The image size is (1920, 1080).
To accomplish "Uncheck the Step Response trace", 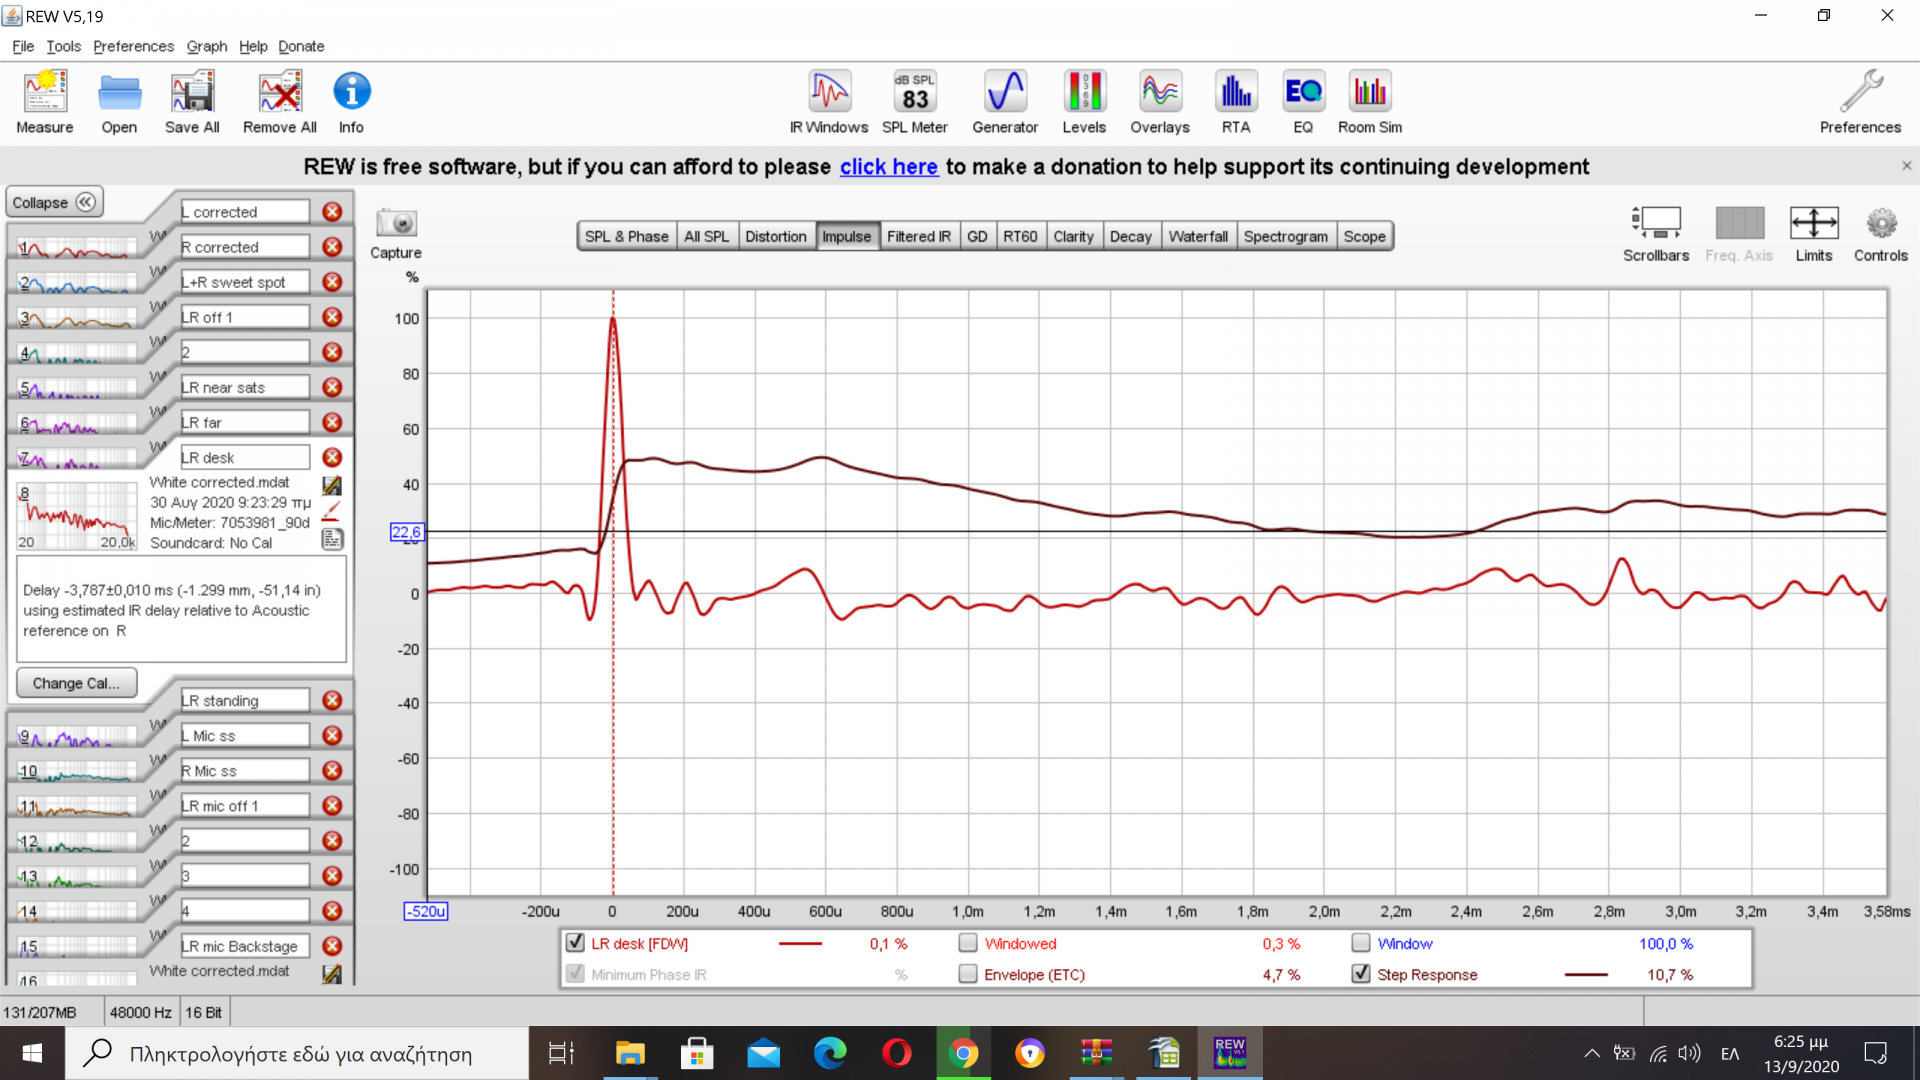I will [1360, 974].
